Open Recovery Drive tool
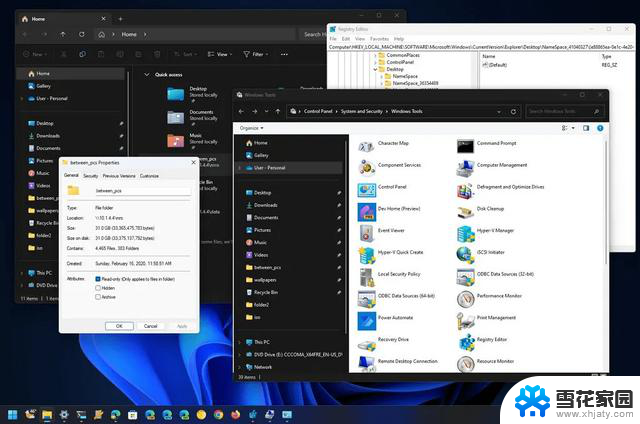 tap(383, 342)
